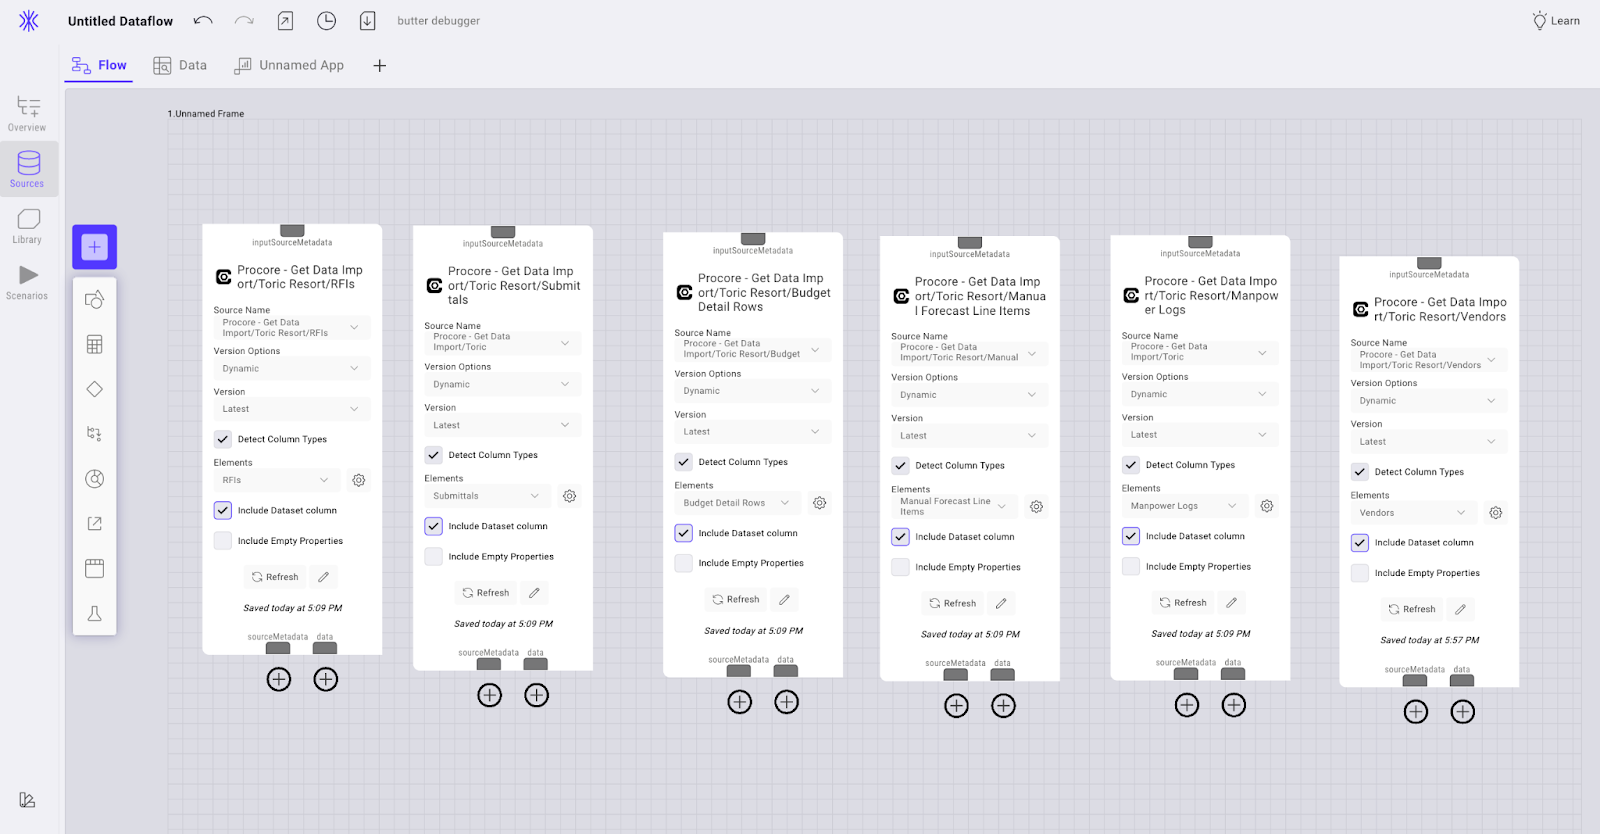Select the table node tool

(95, 345)
